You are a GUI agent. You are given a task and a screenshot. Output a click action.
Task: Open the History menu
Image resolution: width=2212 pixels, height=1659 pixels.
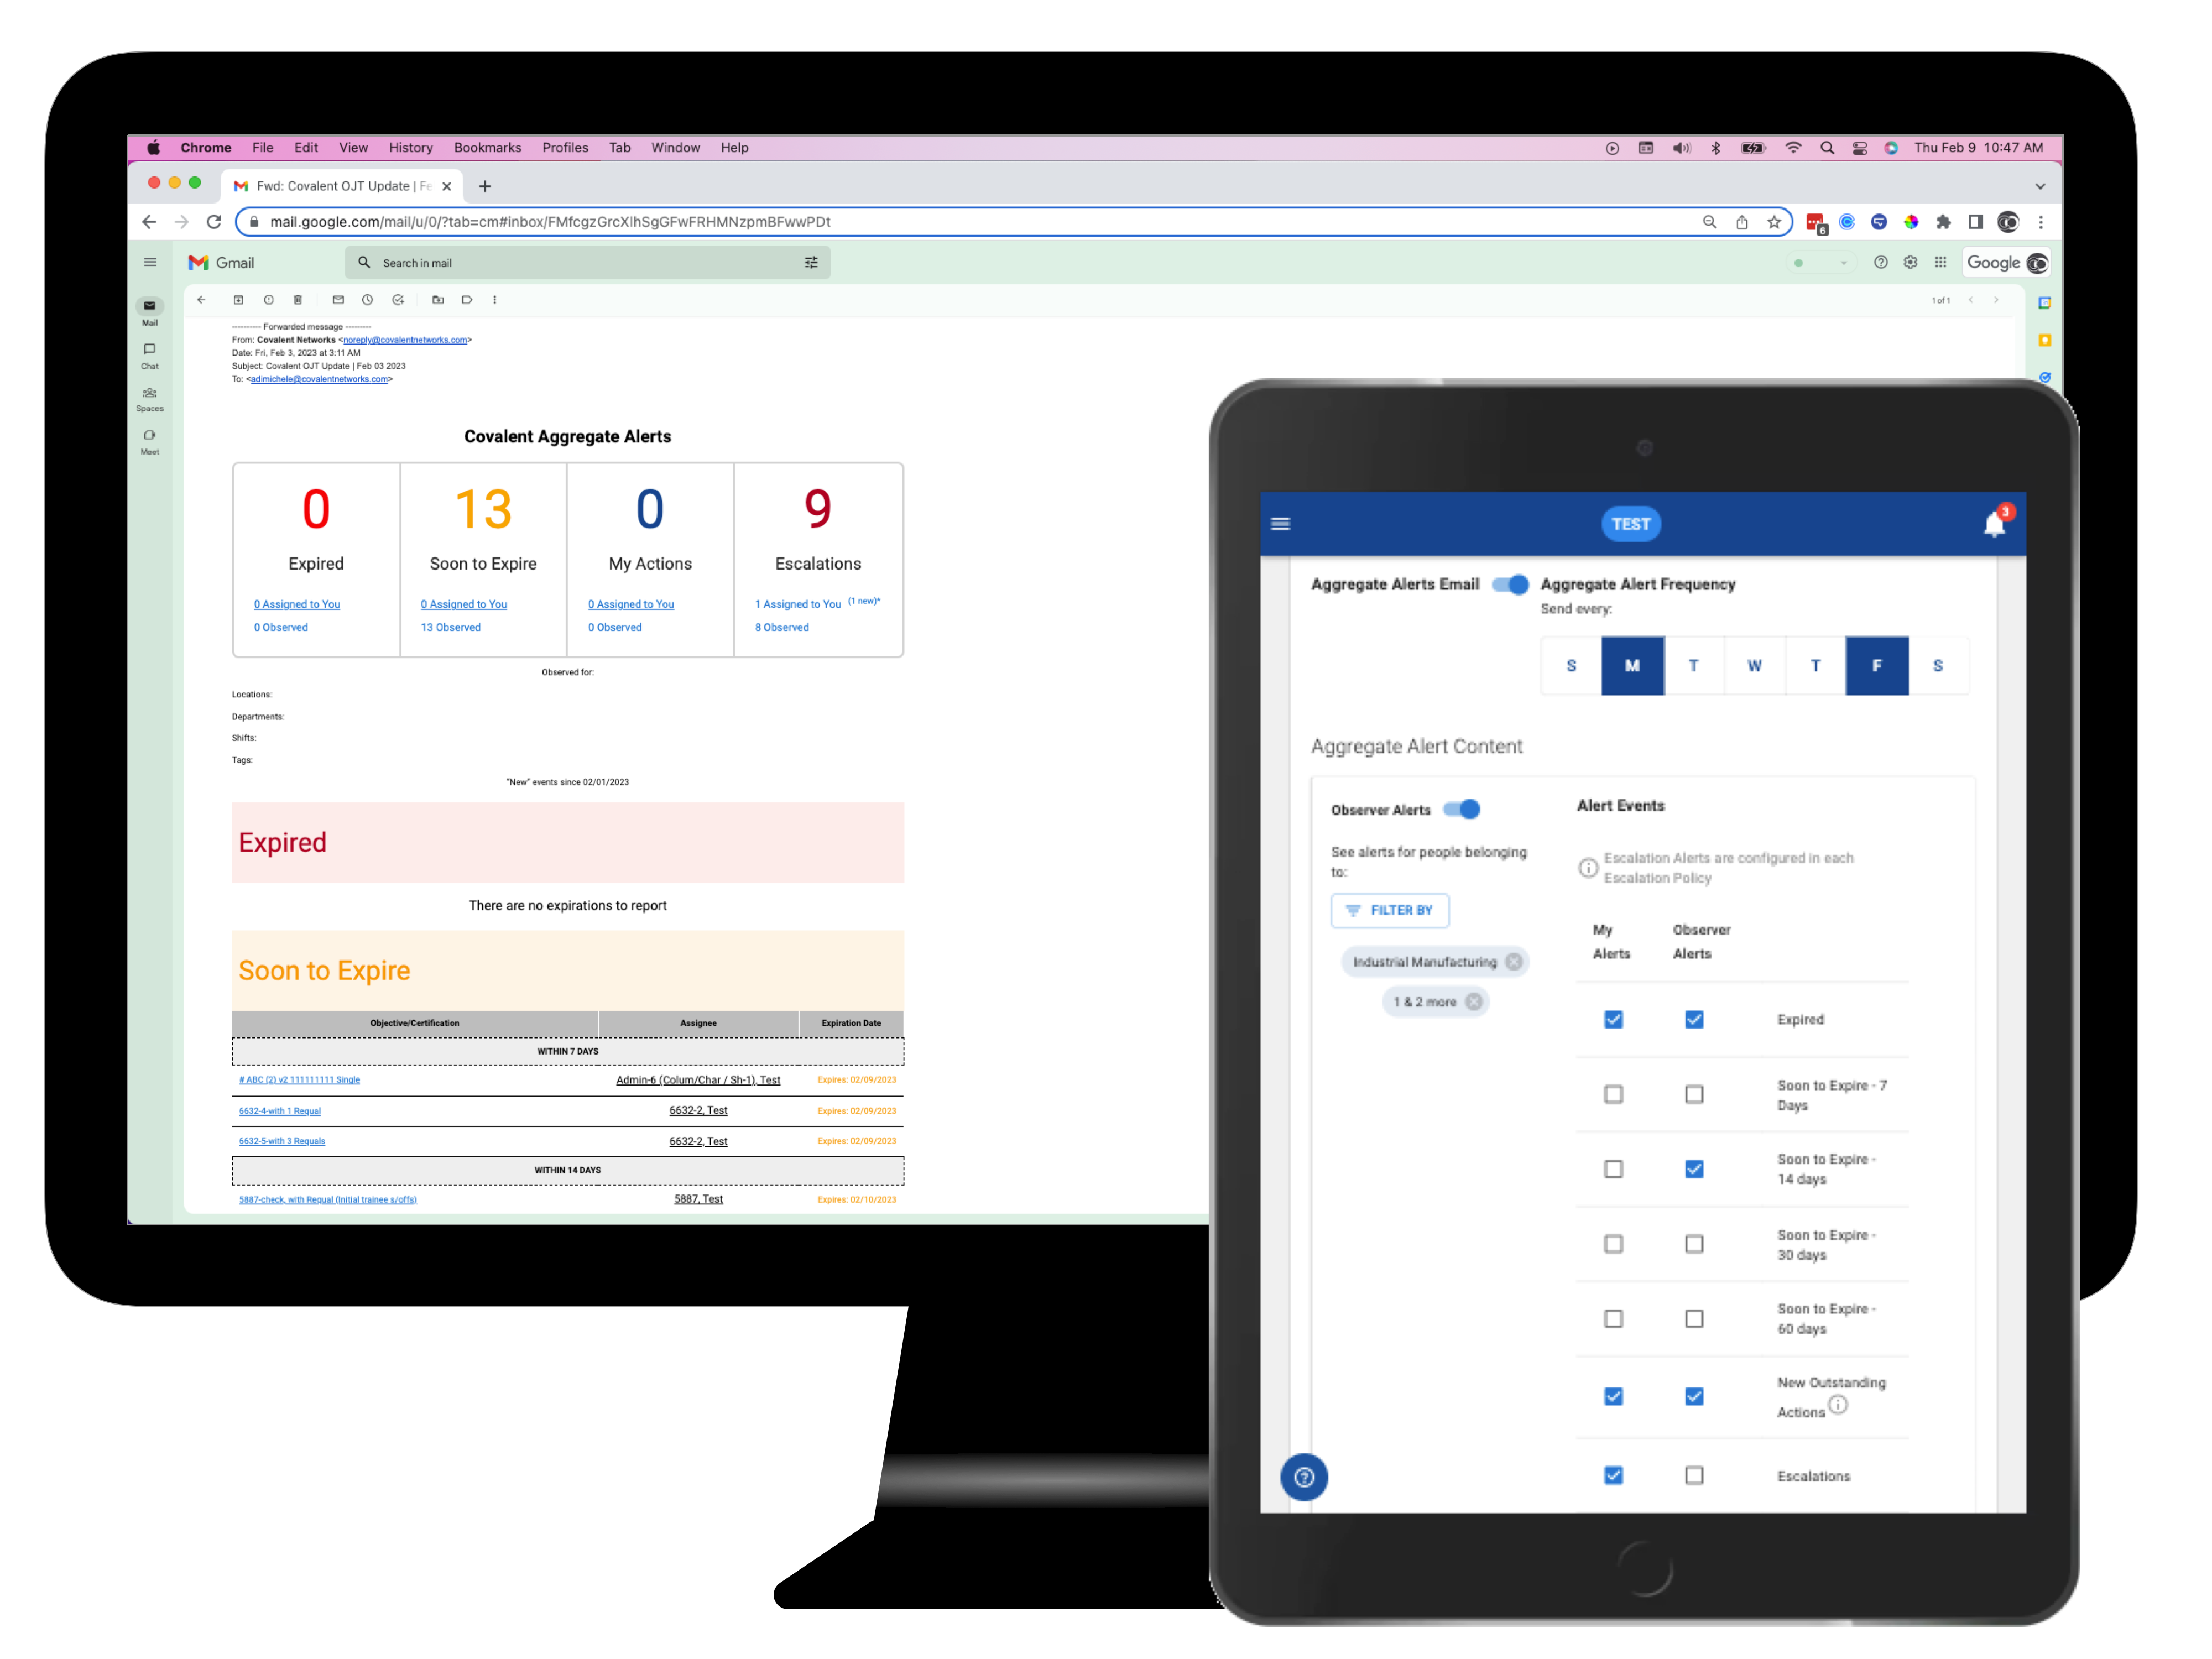(x=410, y=147)
